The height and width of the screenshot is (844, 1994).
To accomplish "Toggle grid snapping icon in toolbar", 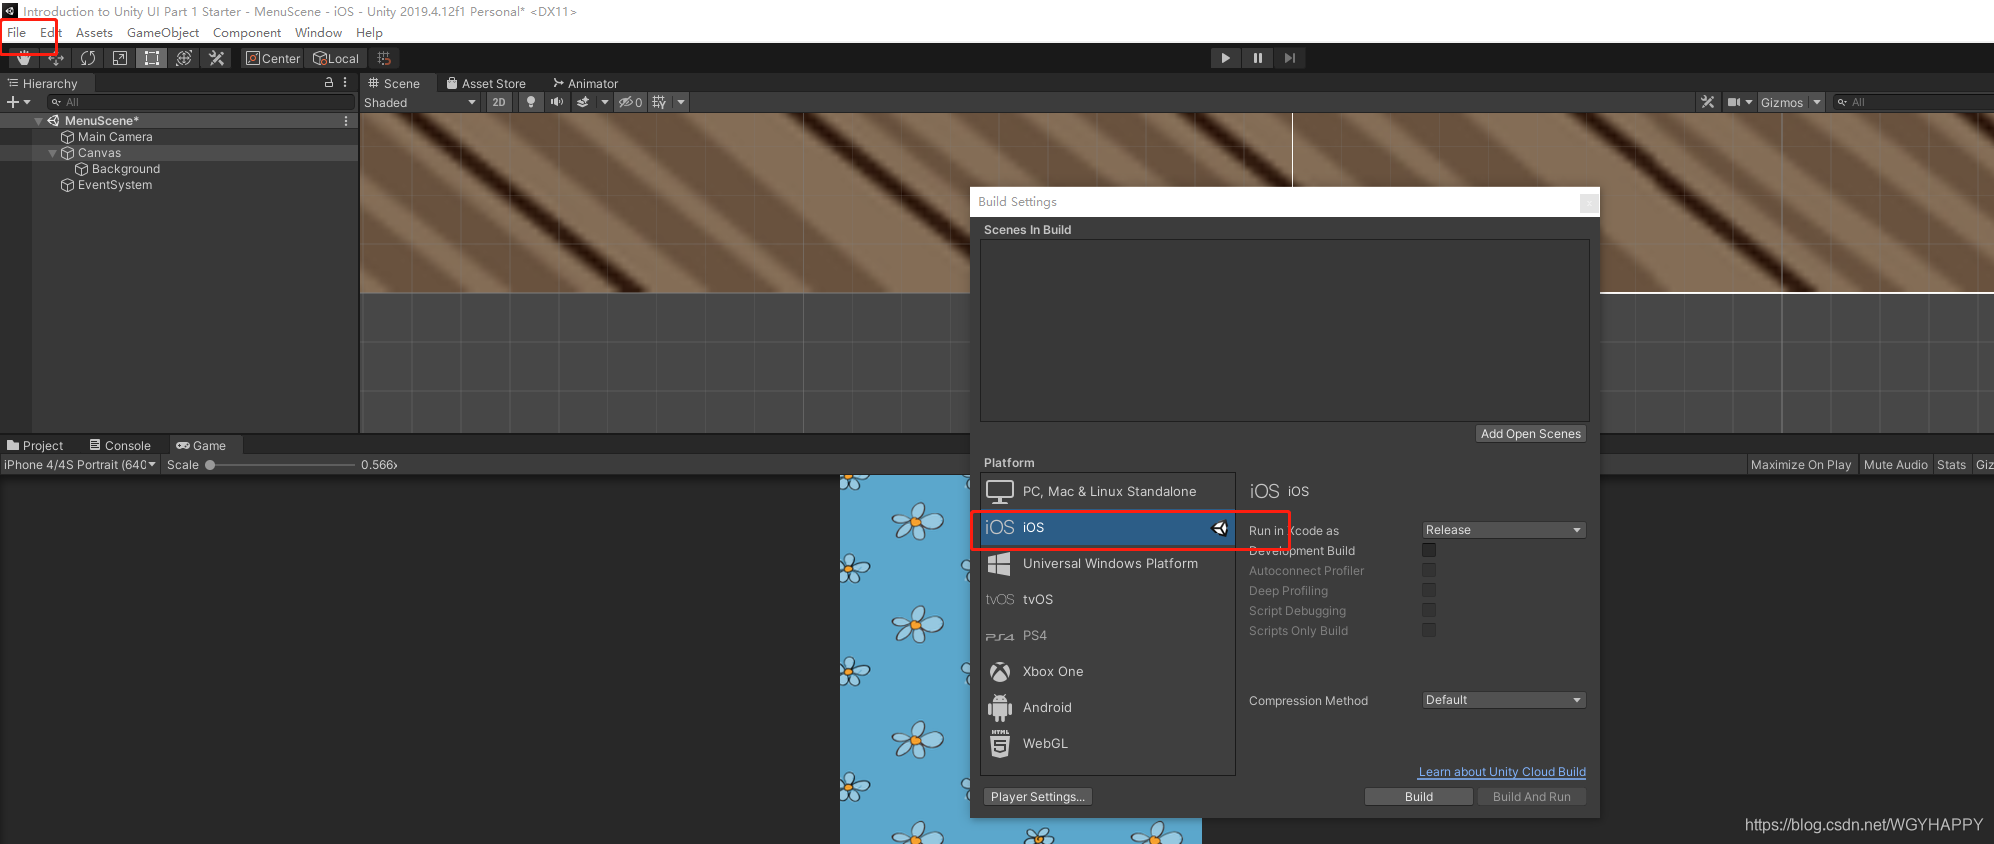I will [x=384, y=58].
